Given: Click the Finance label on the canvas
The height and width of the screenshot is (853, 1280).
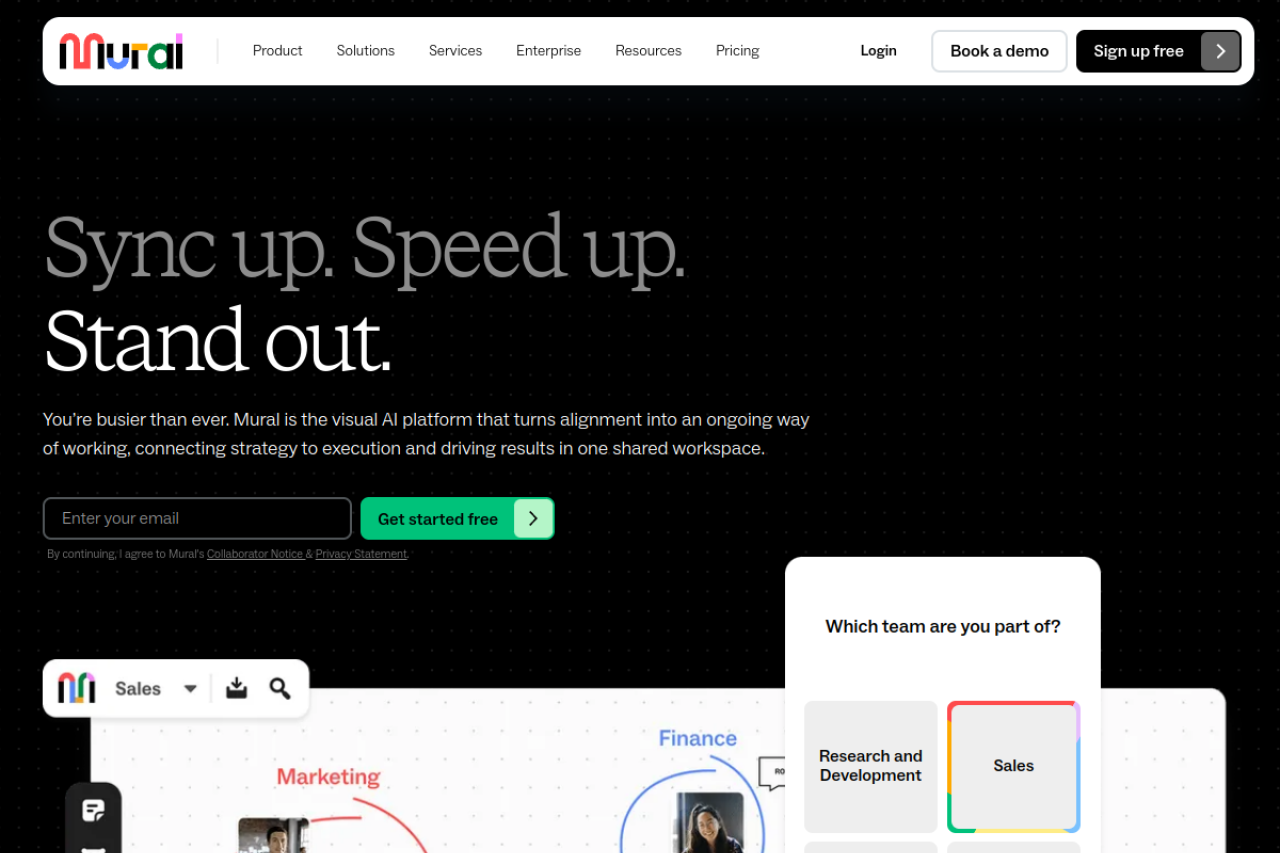Looking at the screenshot, I should tap(698, 739).
